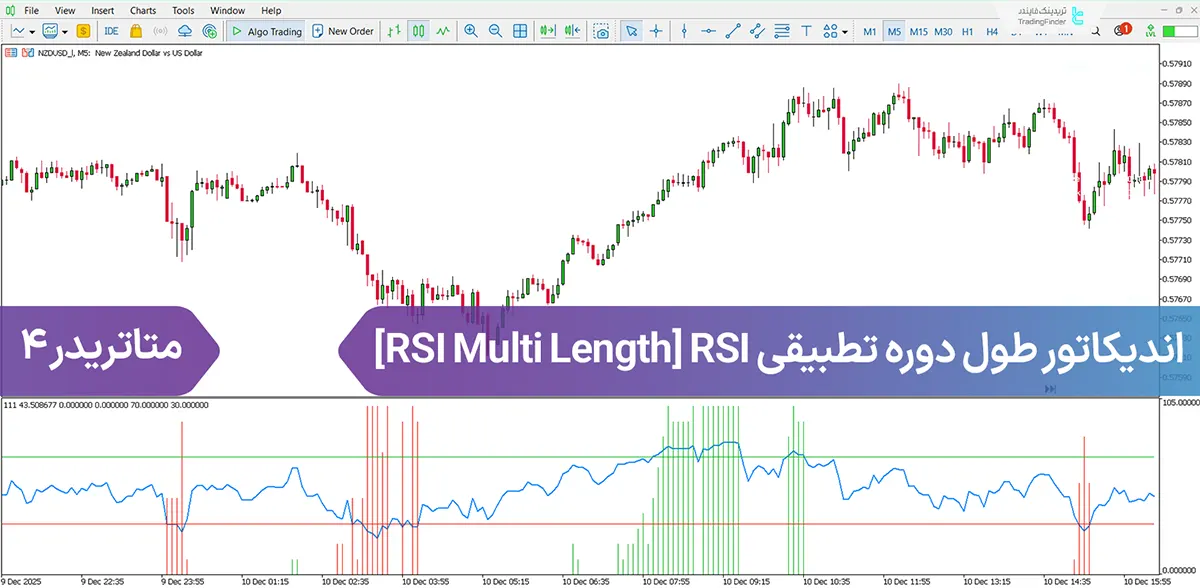Open the Tools menu

point(182,10)
